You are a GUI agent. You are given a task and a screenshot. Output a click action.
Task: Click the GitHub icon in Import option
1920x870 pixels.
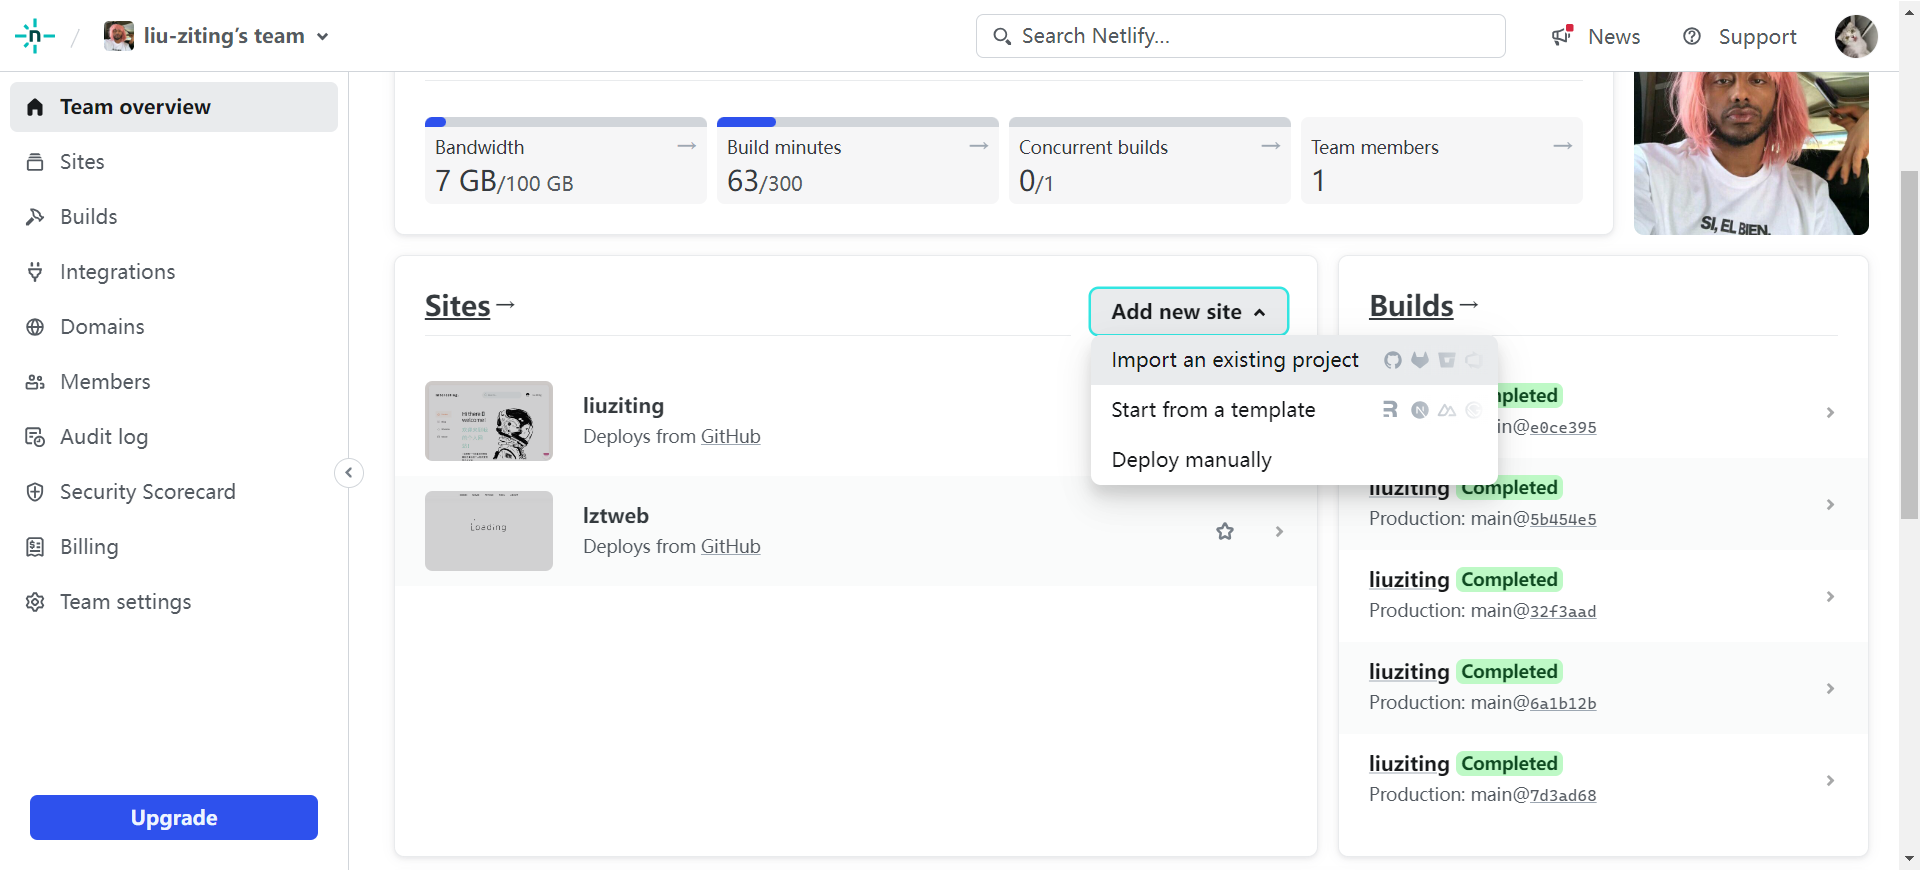[x=1393, y=360]
